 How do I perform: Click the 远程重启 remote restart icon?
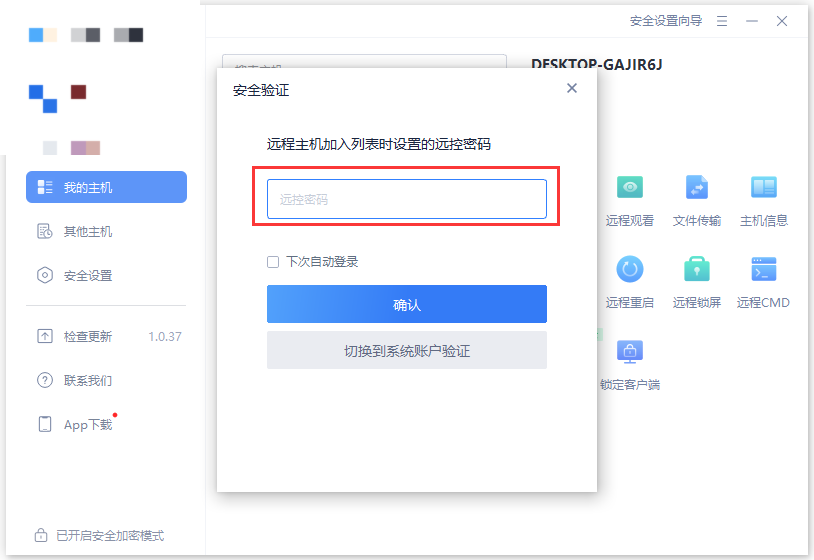point(630,269)
